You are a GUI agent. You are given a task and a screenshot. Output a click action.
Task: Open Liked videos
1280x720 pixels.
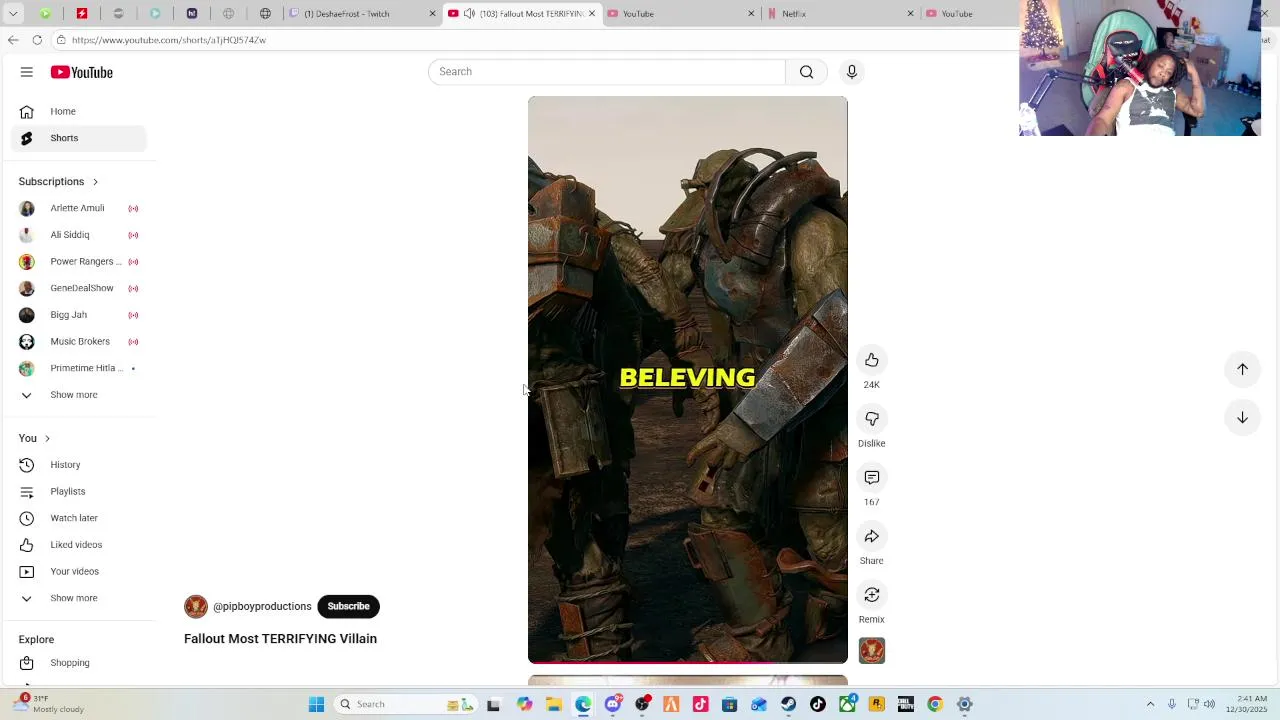pos(79,545)
